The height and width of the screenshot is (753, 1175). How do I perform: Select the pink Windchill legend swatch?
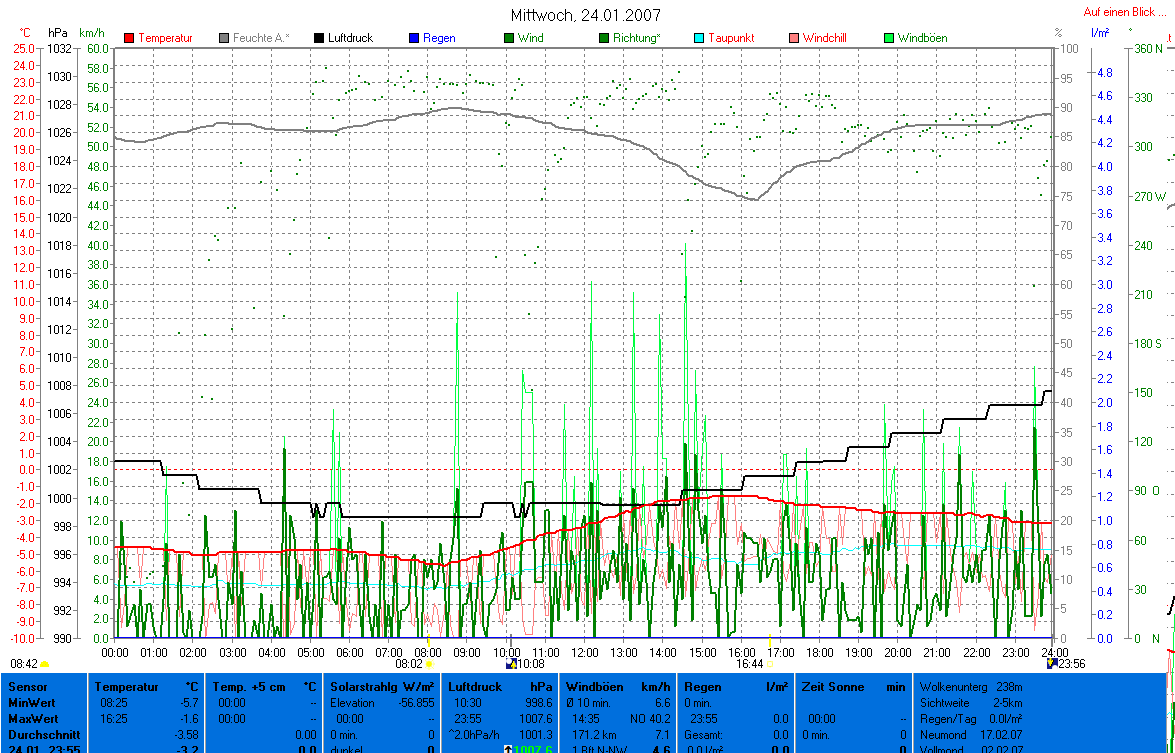coord(795,38)
